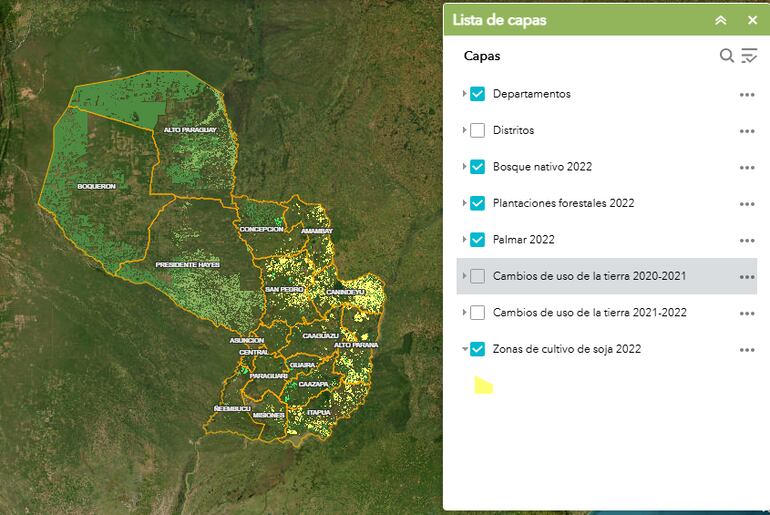
Task: Expand the Palmar 2022 layer legend
Action: 464,240
